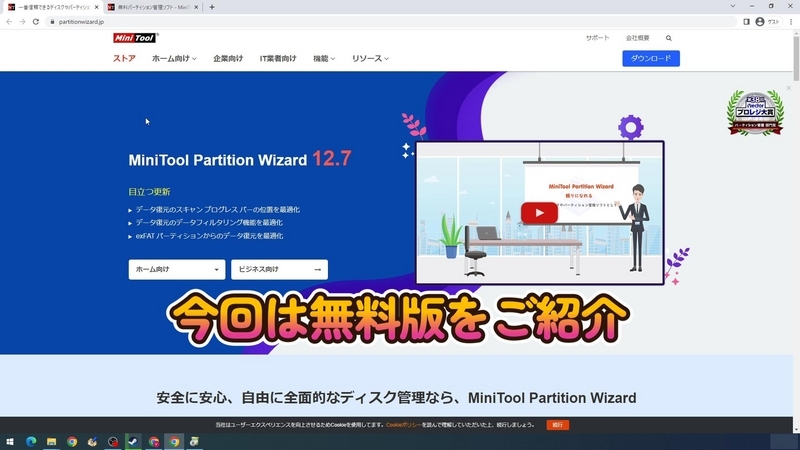
Task: Click the Vector award badge
Action: pyautogui.click(x=755, y=113)
